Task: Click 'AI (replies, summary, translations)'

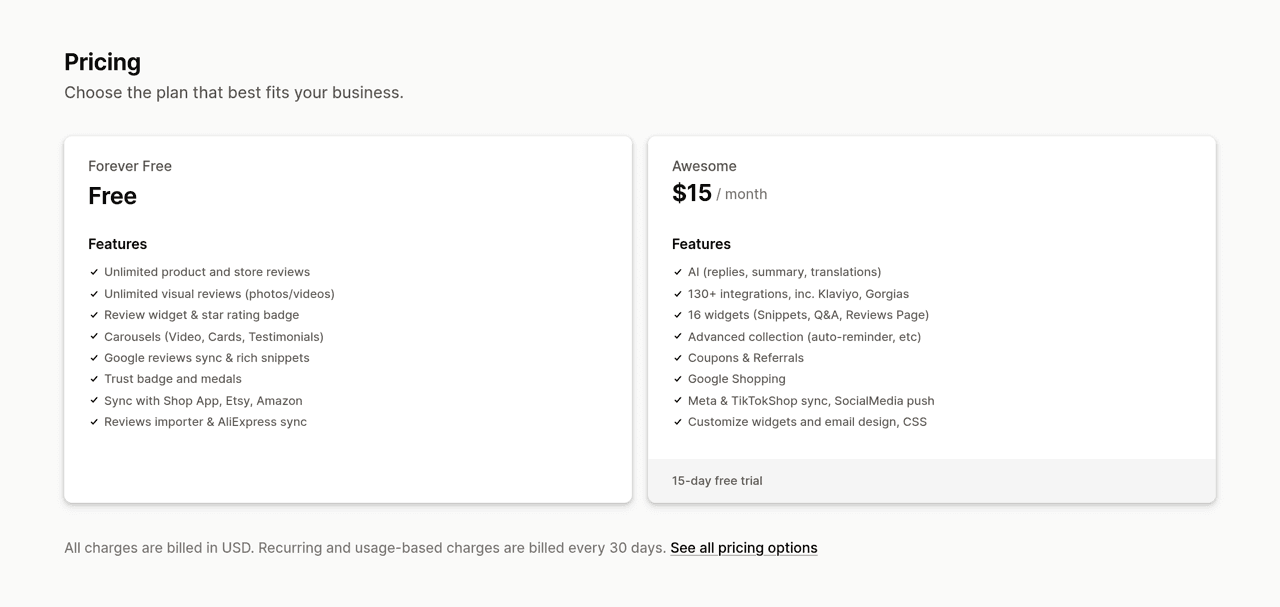Action: pos(784,272)
